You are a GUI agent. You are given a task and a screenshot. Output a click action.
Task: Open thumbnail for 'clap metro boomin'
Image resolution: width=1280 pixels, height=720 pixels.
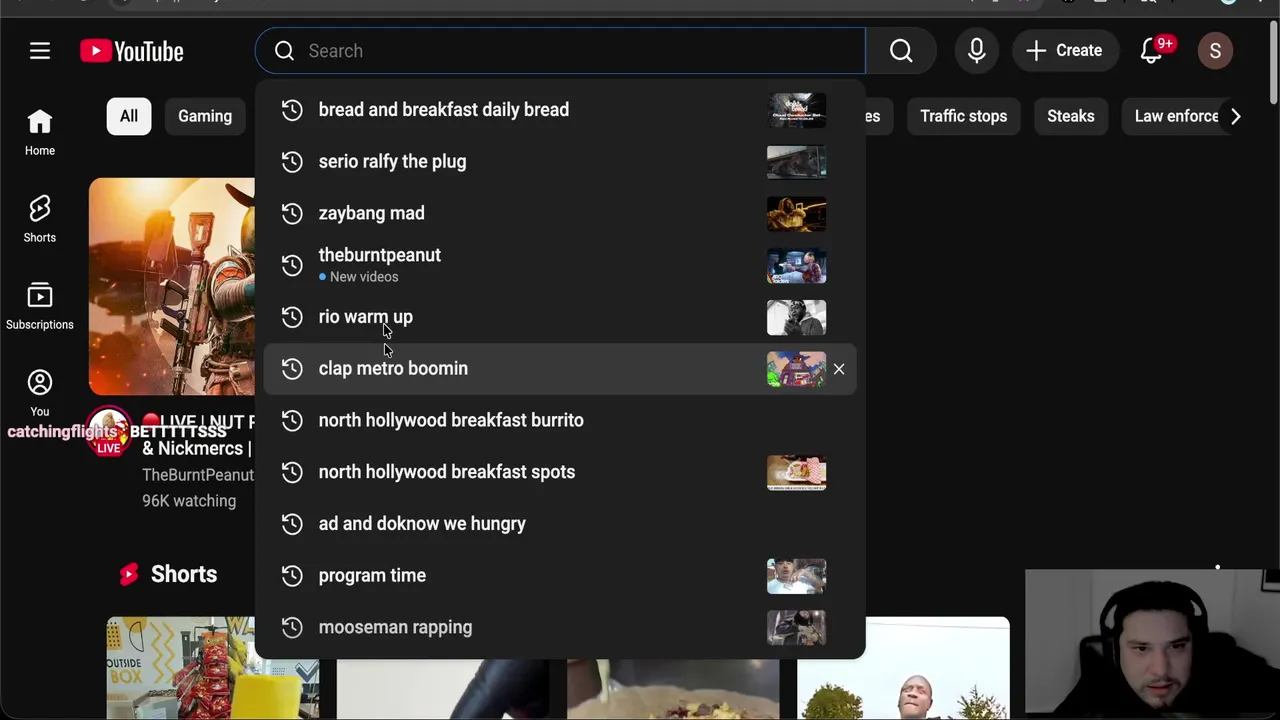point(797,369)
